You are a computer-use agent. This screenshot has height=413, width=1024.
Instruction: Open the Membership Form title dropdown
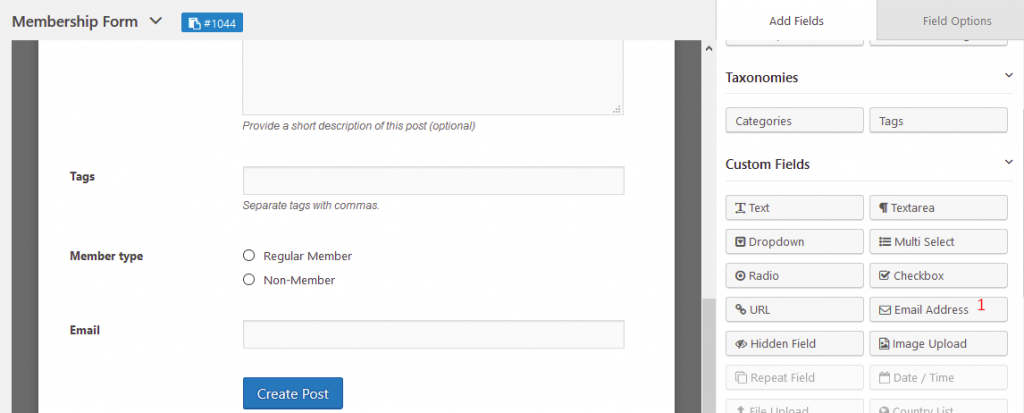[155, 21]
